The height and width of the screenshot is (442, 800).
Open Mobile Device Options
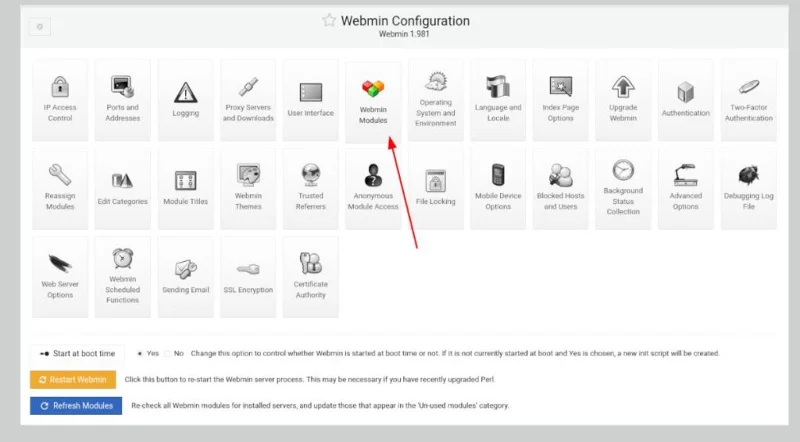(498, 189)
